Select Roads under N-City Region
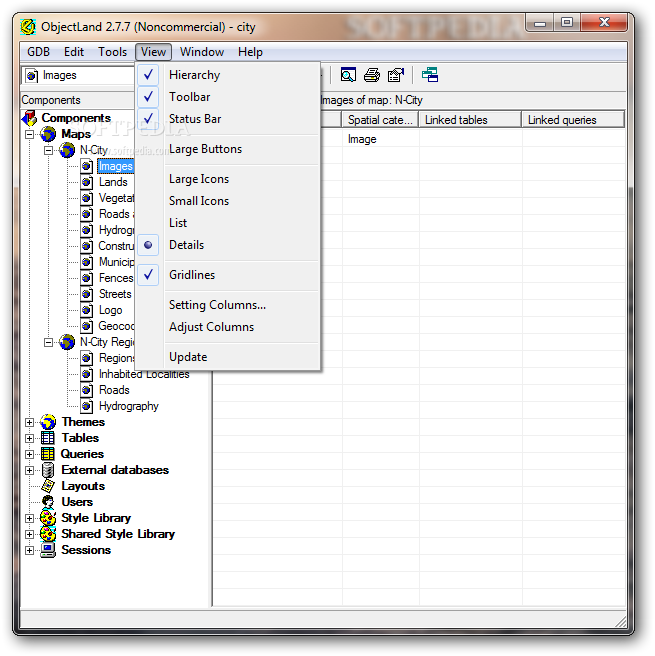655x656 pixels. tap(114, 390)
